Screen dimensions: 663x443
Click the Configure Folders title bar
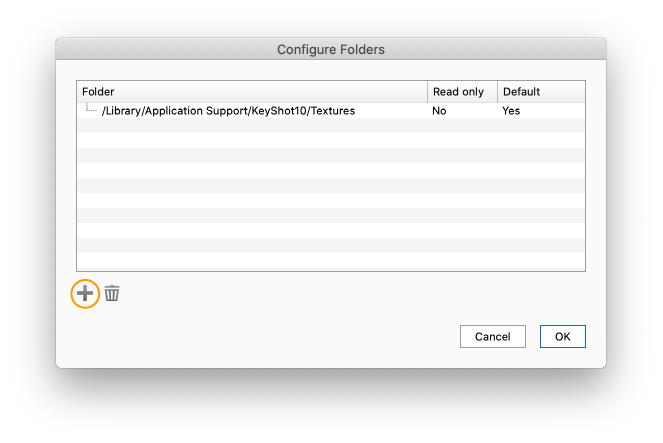pos(331,49)
